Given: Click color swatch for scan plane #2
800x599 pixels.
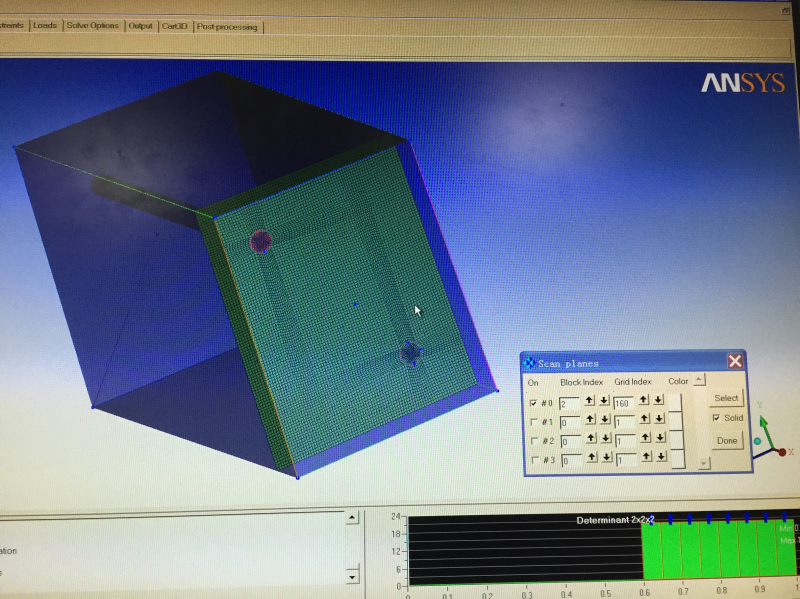Looking at the screenshot, I should click(677, 439).
